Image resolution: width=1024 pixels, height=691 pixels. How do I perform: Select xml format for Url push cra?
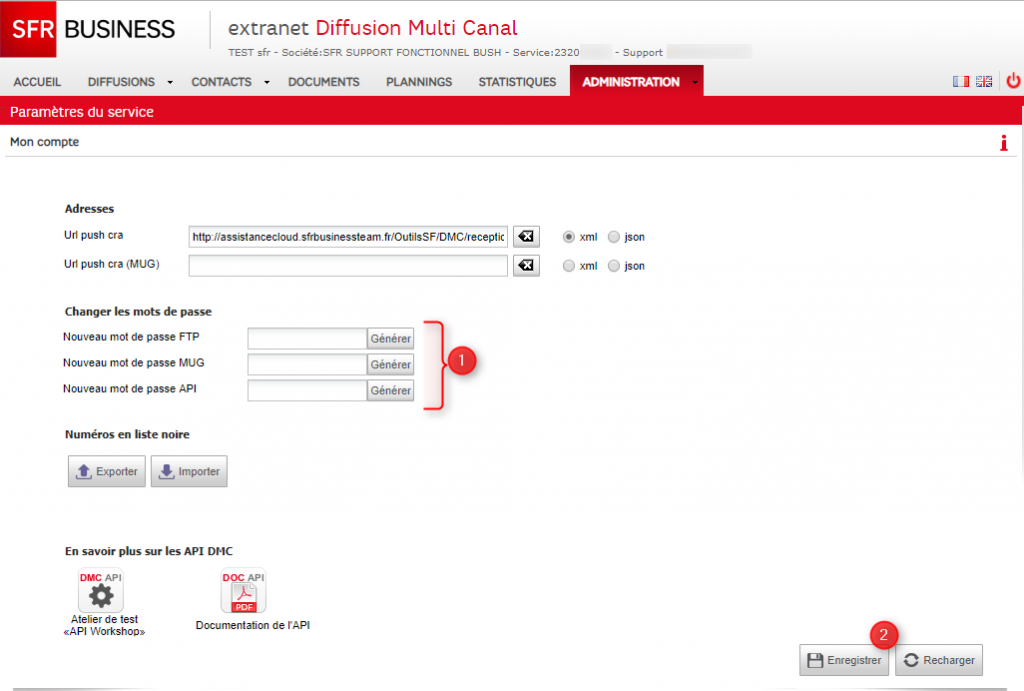(569, 237)
